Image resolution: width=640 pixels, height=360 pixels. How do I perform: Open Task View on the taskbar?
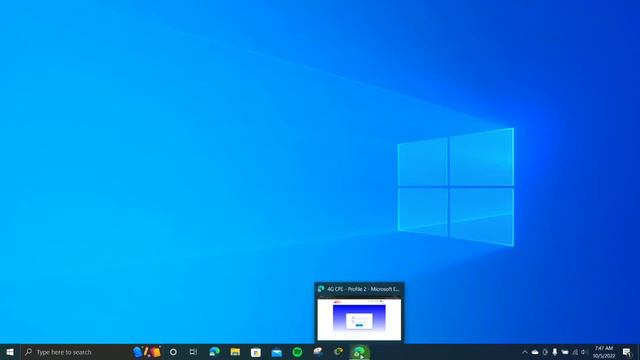pos(193,352)
